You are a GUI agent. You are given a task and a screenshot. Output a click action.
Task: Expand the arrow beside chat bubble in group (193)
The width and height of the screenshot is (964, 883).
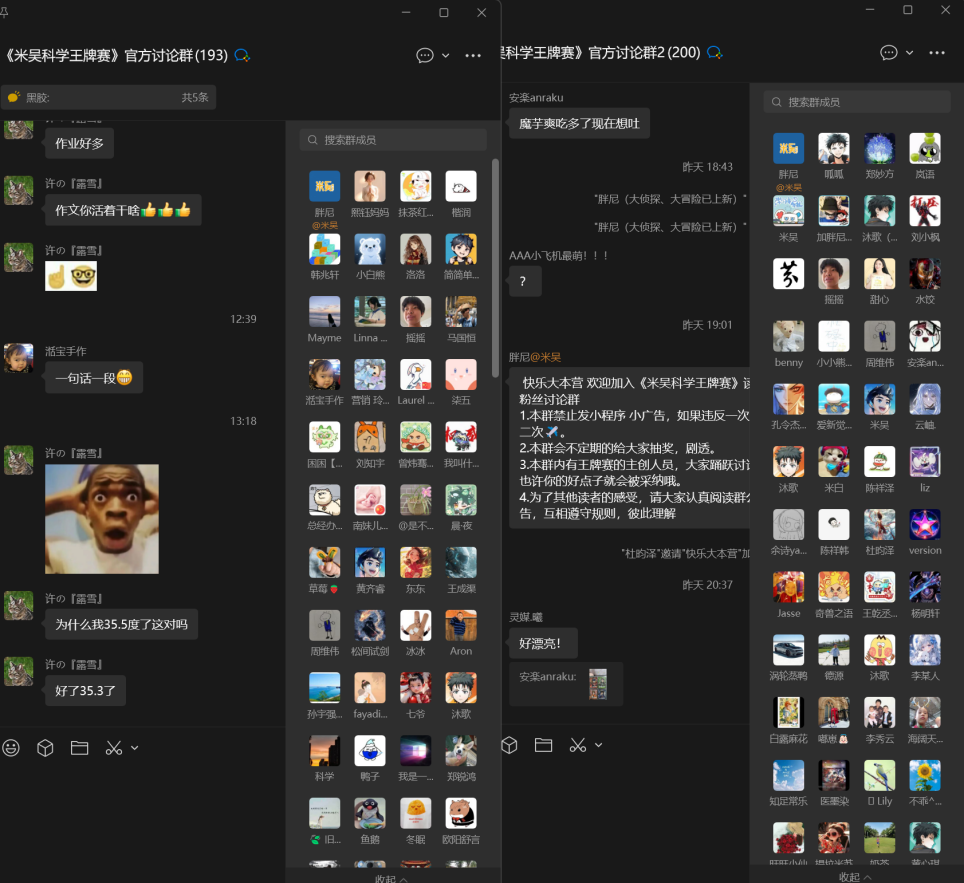446,55
